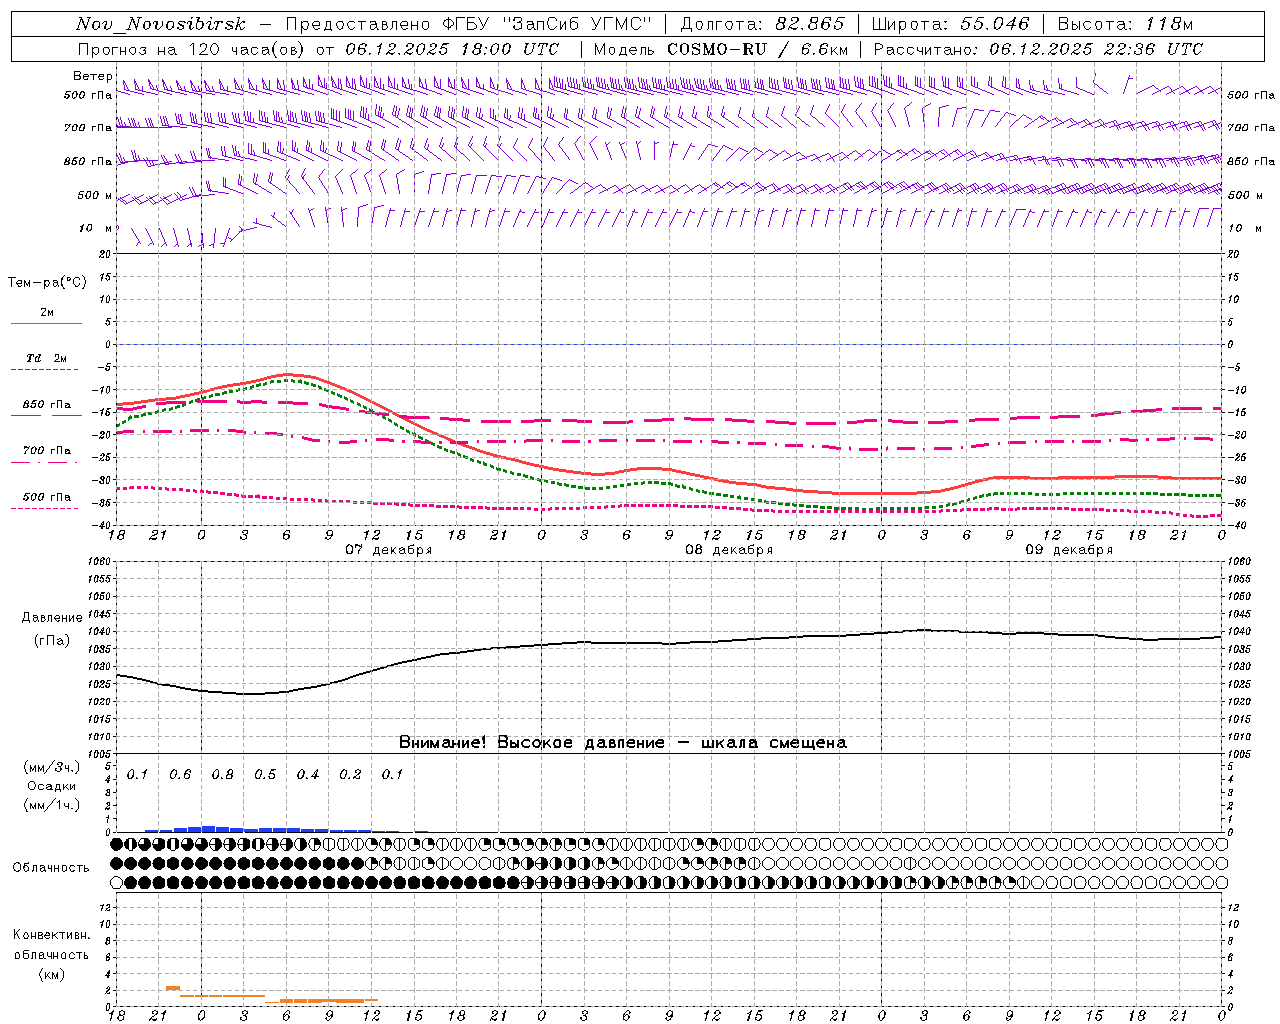Click the "Прогноз на 120 часа(ов)" forecast text
The width and height of the screenshot is (1280, 1024).
[192, 49]
